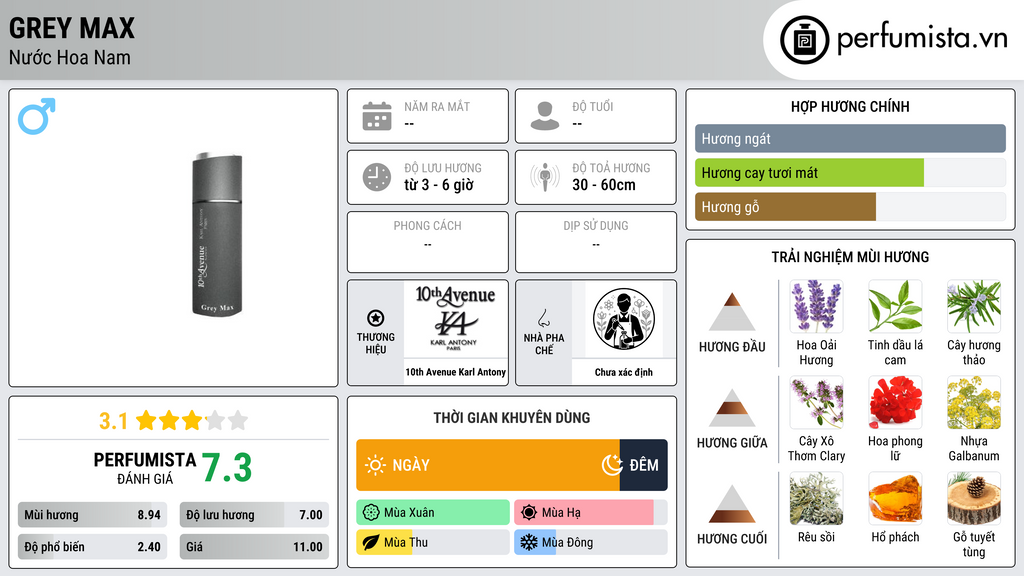Click the sun icon next to Ngày

375,465
